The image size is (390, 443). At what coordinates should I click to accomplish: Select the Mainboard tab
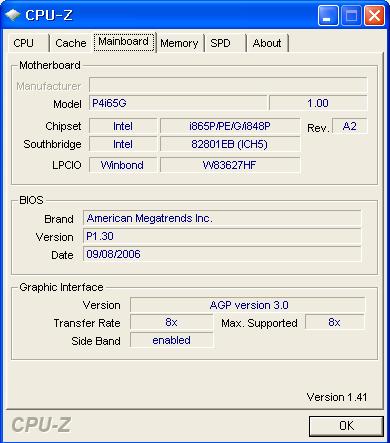pyautogui.click(x=124, y=42)
